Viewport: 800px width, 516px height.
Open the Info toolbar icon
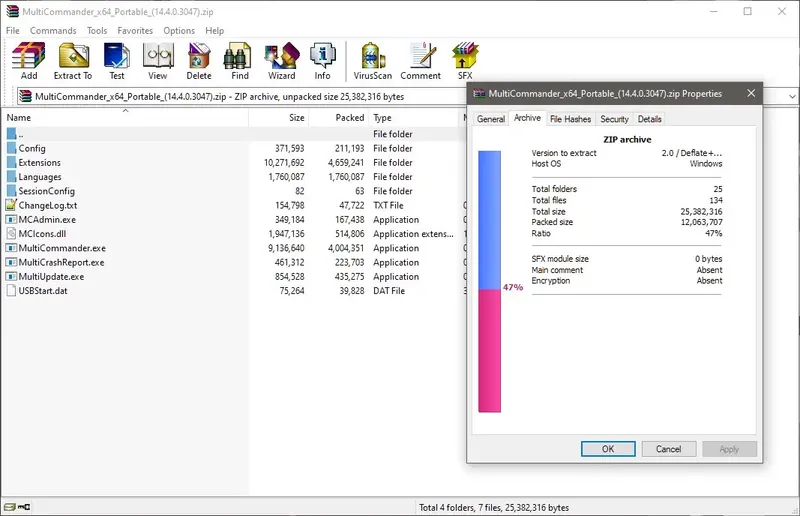click(x=322, y=61)
